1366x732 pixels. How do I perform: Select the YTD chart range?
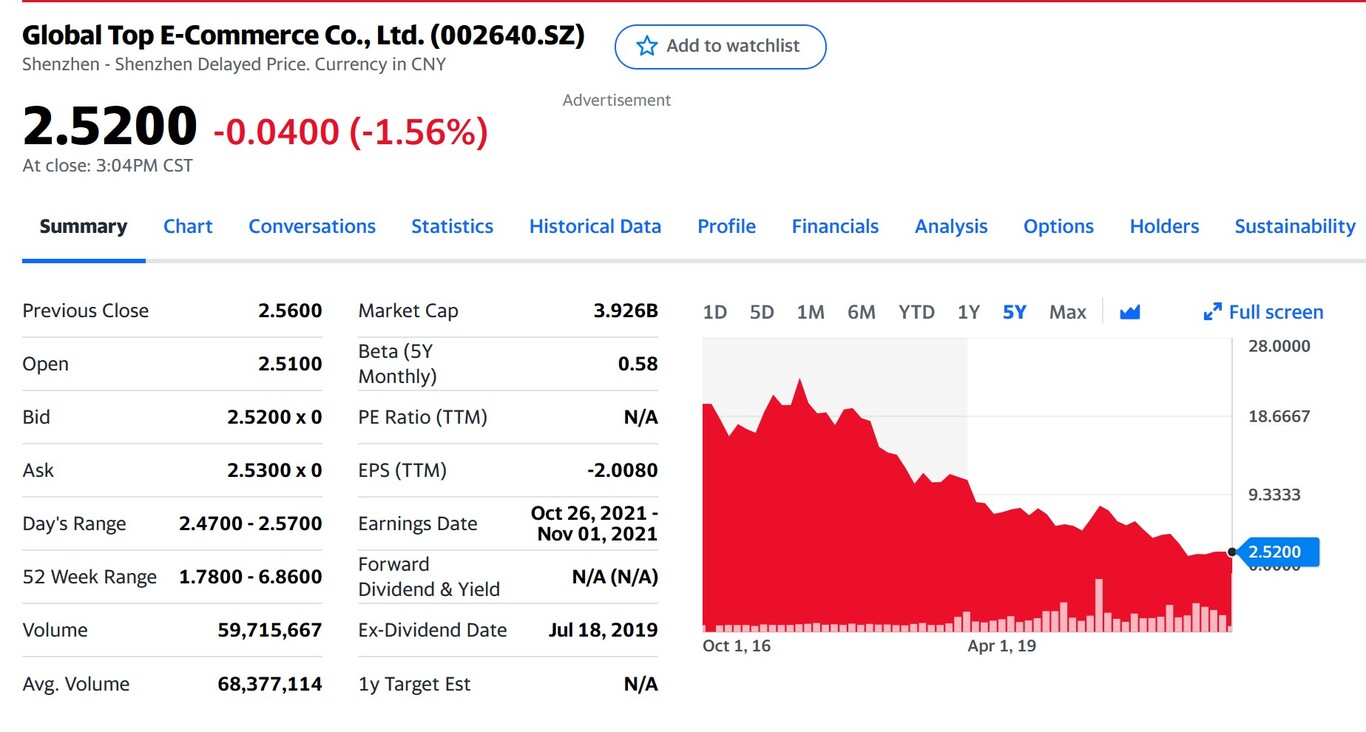tap(916, 312)
